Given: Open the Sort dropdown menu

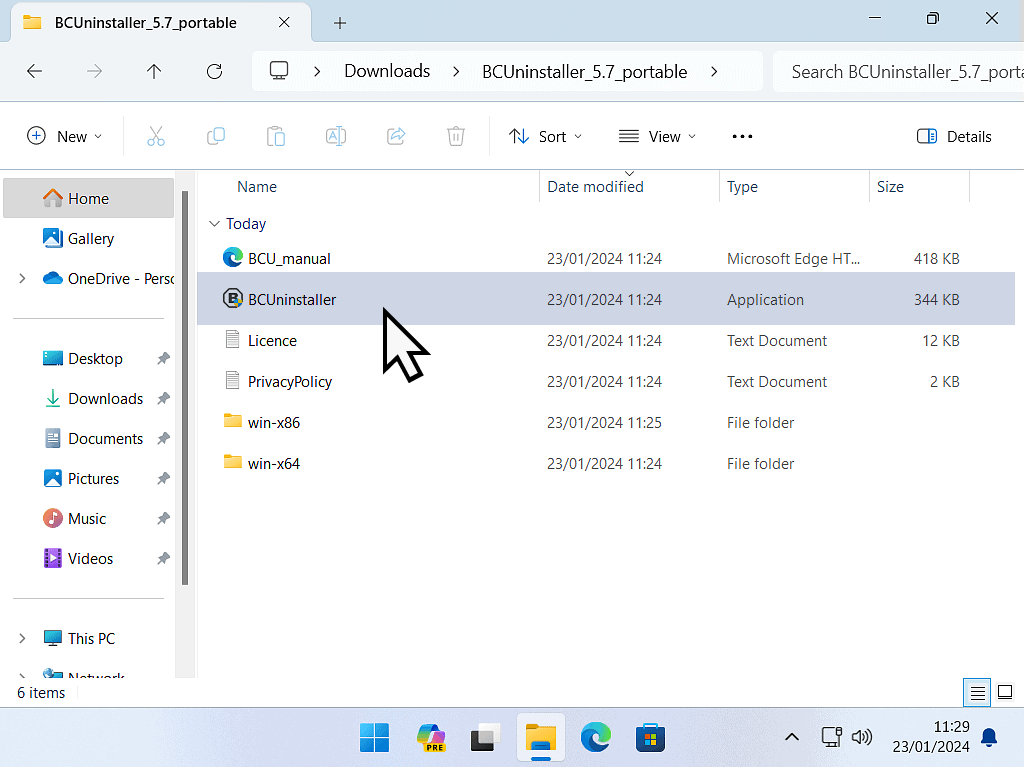Looking at the screenshot, I should pyautogui.click(x=545, y=137).
